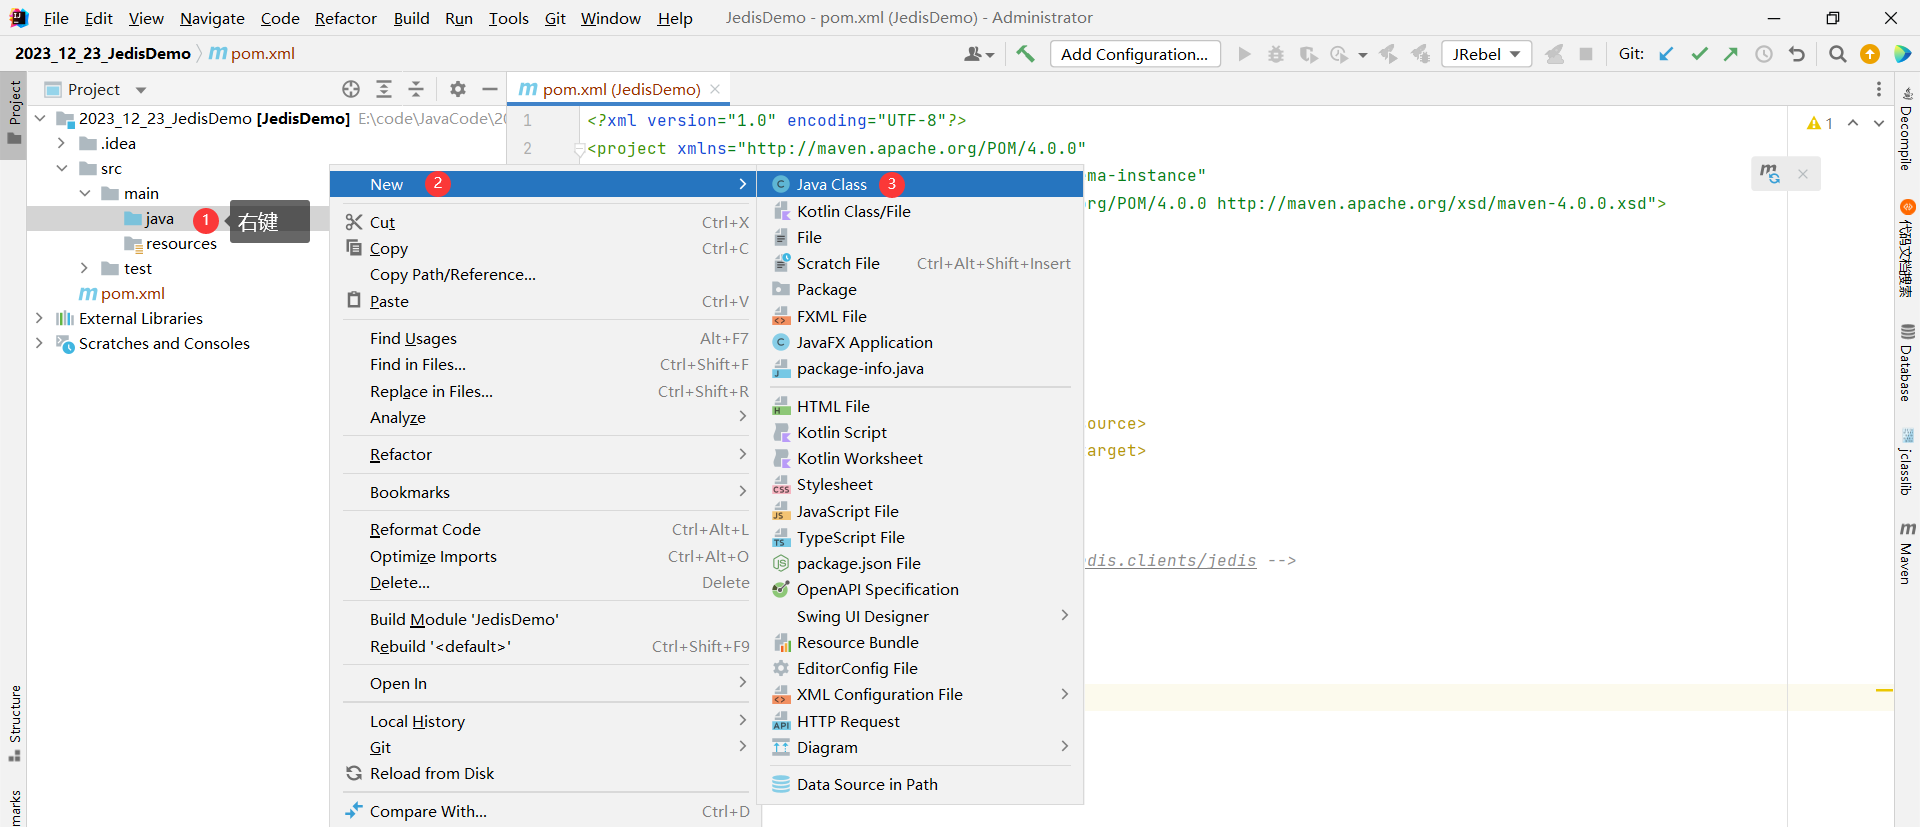This screenshot has width=1920, height=827.
Task: Expand External Libraries node
Action: coord(39,318)
